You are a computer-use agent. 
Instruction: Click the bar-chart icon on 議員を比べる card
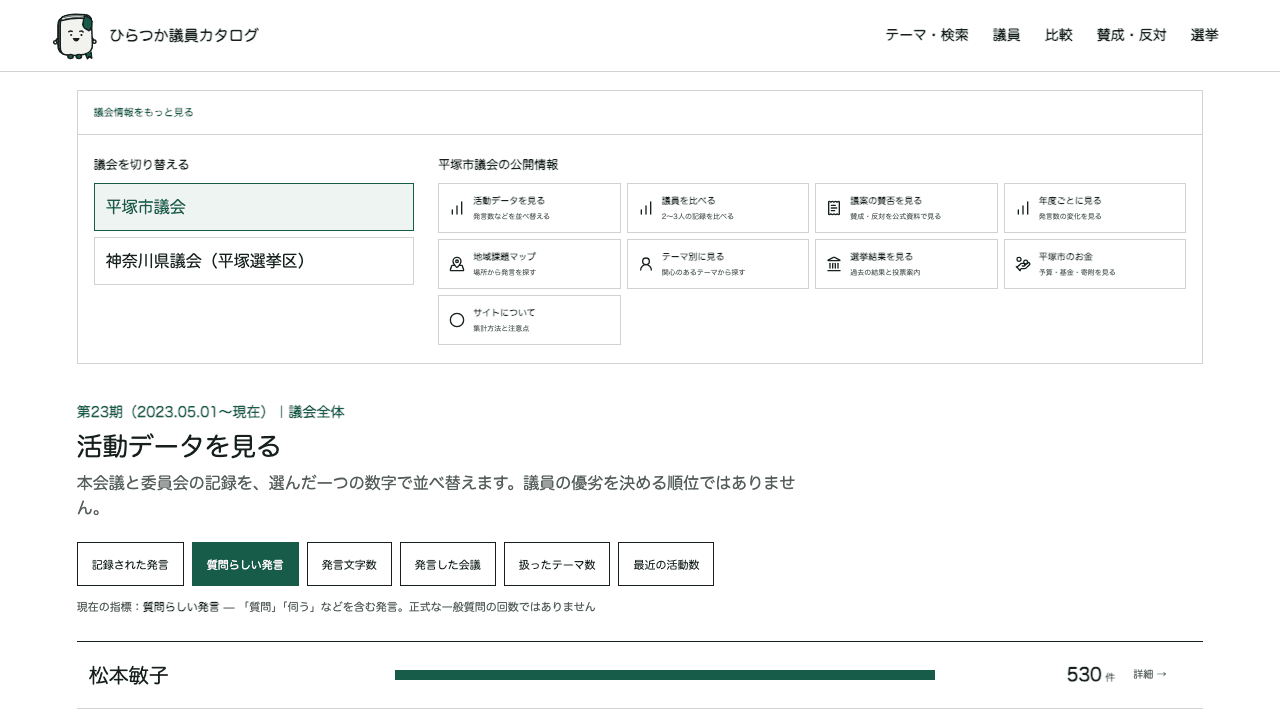tap(646, 208)
